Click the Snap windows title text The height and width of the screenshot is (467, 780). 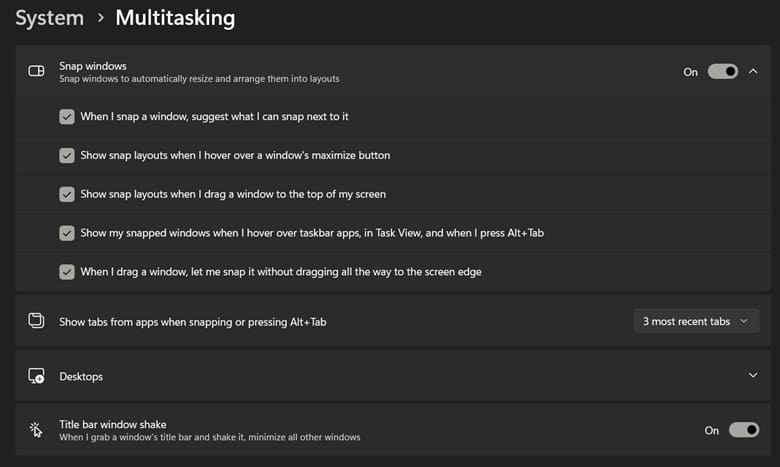click(x=93, y=66)
